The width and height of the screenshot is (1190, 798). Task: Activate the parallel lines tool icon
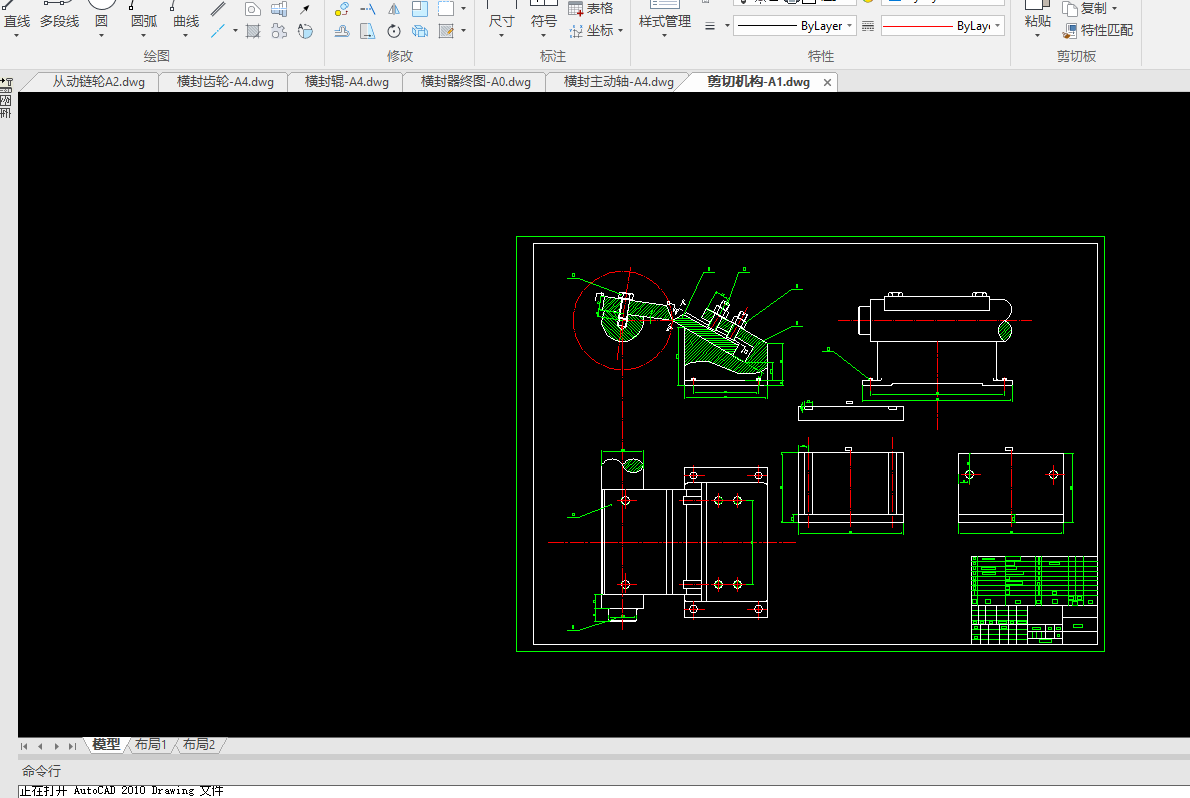tap(219, 8)
